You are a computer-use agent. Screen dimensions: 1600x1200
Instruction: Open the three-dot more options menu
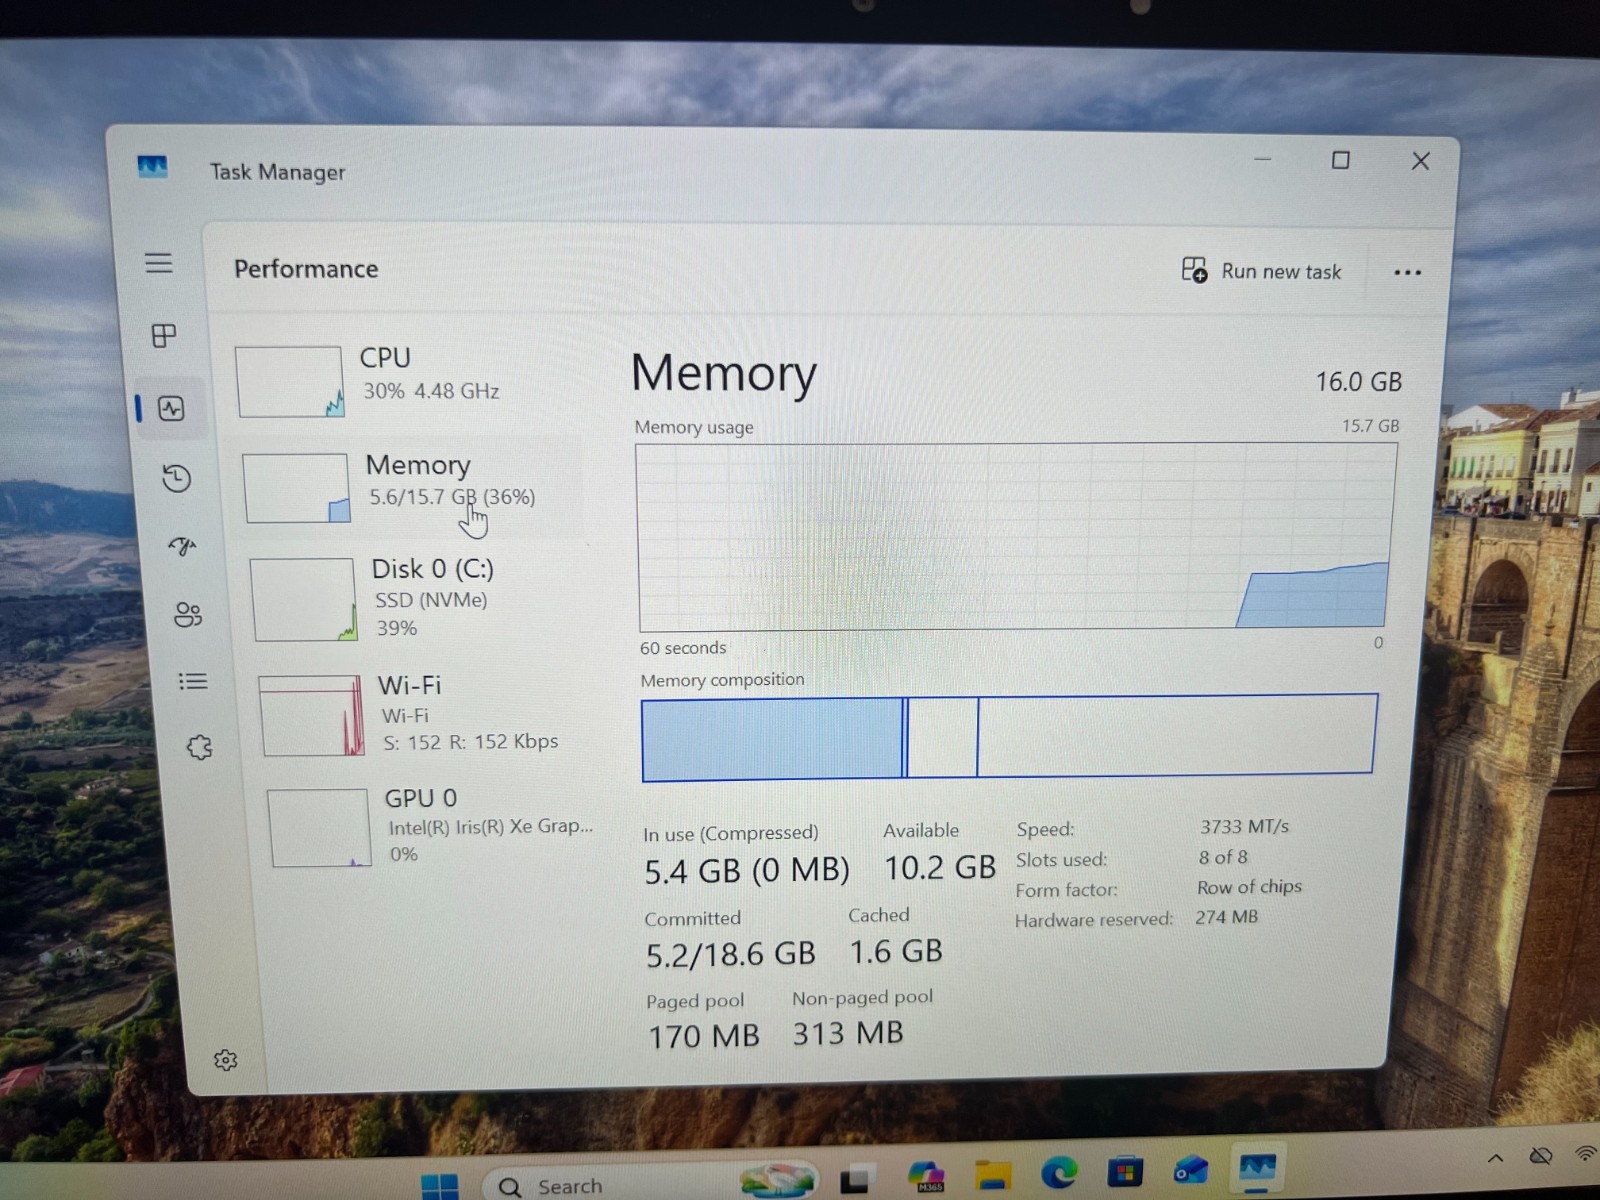click(1407, 272)
